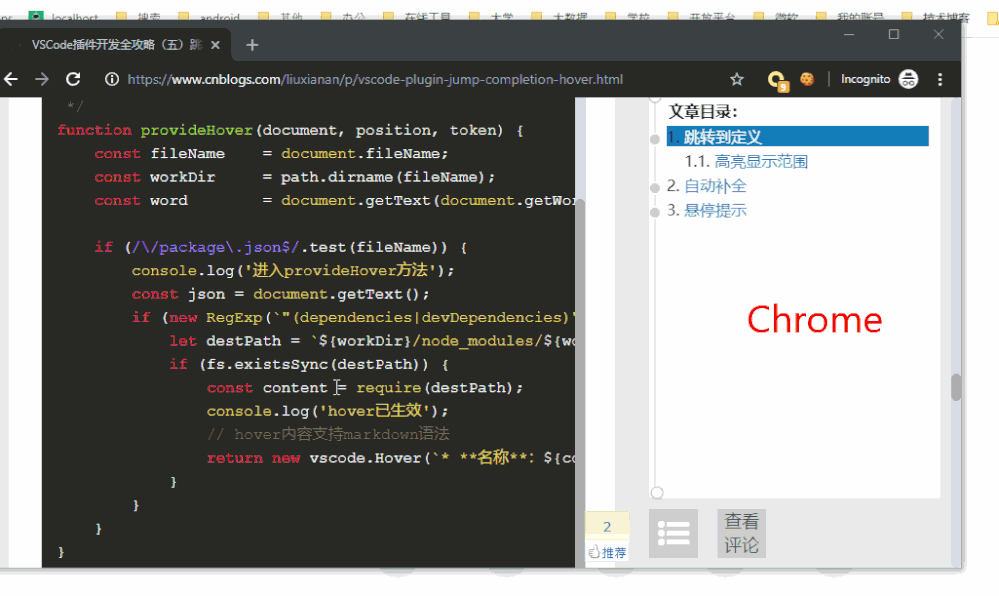
Task: Go back with the browser back arrow
Action: pyautogui.click(x=11, y=79)
